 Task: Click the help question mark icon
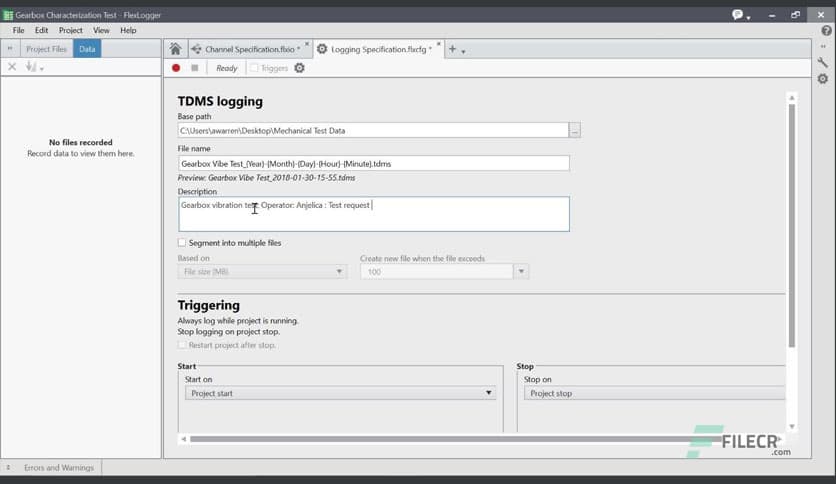pos(826,31)
